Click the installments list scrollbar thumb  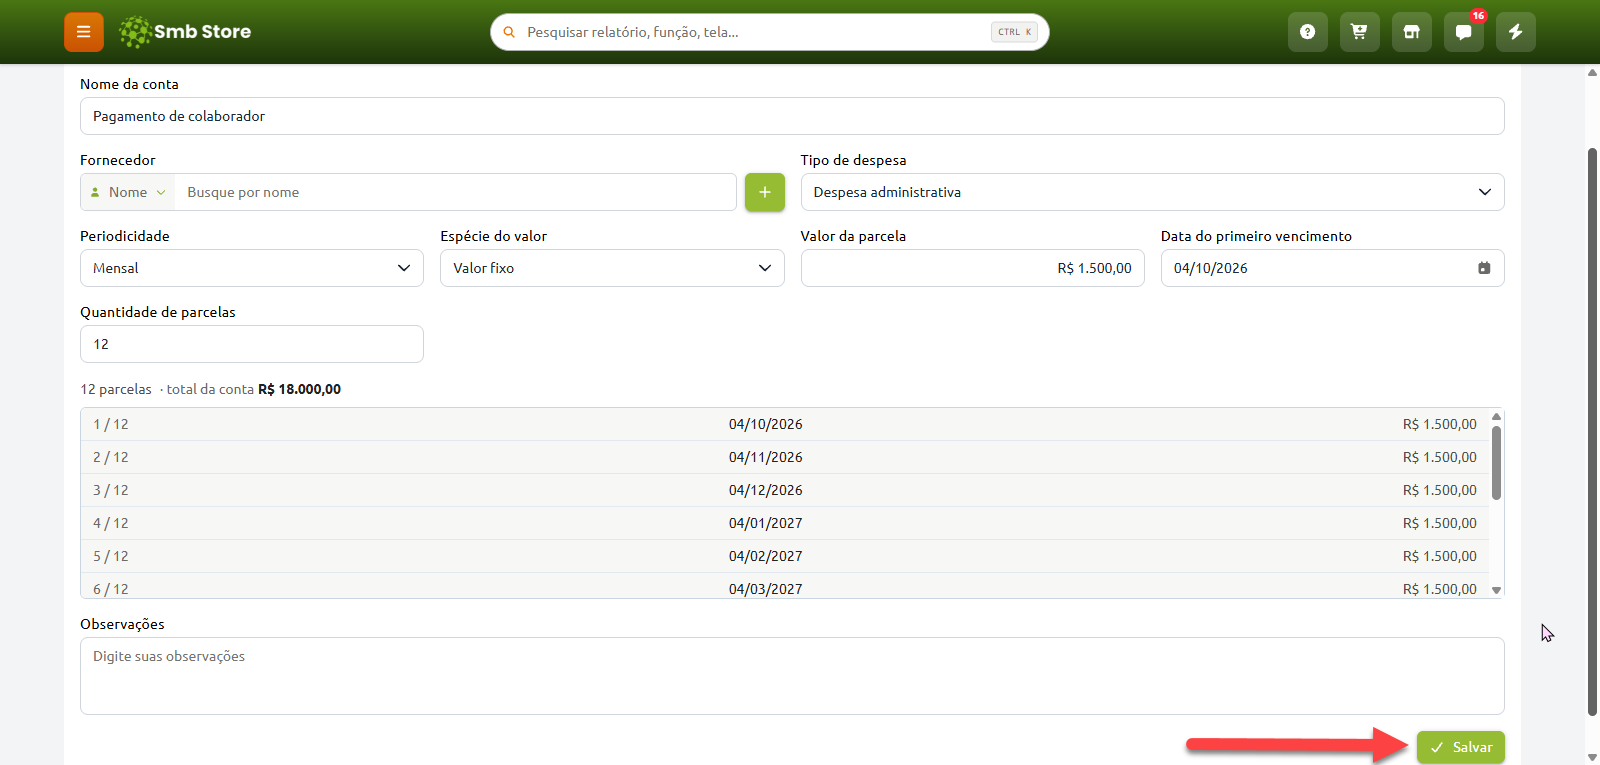click(x=1496, y=463)
